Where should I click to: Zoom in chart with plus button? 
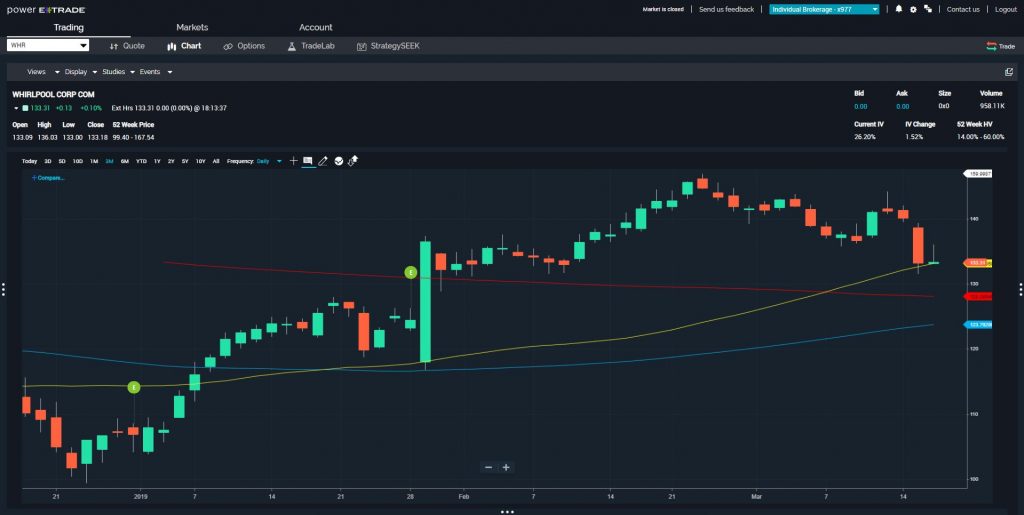click(505, 467)
